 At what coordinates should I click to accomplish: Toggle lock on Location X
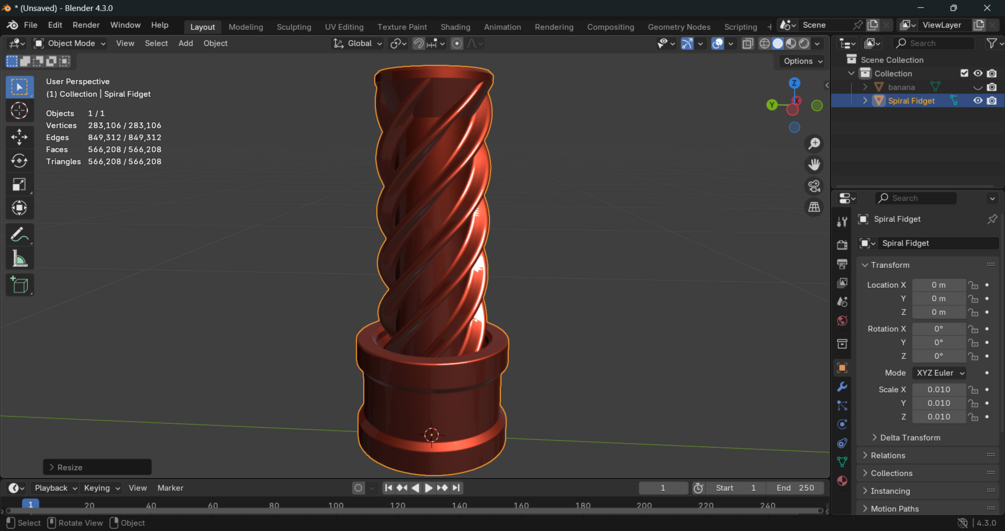973,285
